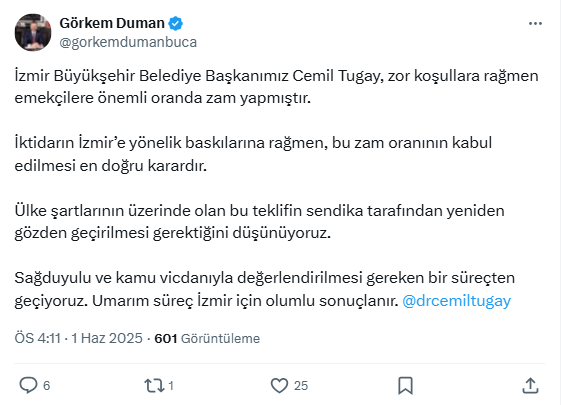Click the paragraph starting with İktidarın İzmir'e
Screen dimensions: 561x405
[x=253, y=154]
